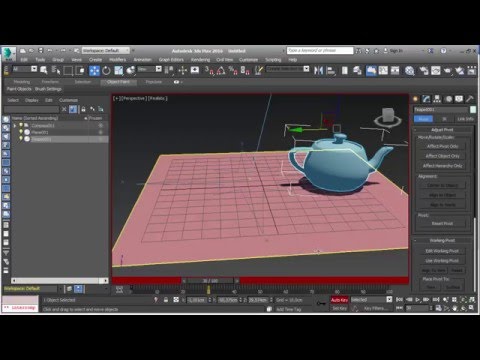
Task: Collapse the Working Pivot rollout
Action: 442,240
